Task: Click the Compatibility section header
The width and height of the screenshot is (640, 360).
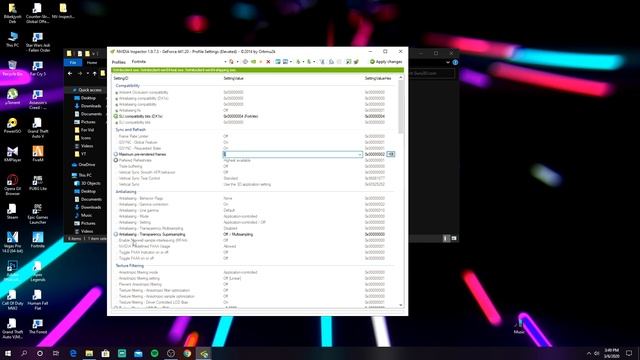Action: click(x=127, y=86)
